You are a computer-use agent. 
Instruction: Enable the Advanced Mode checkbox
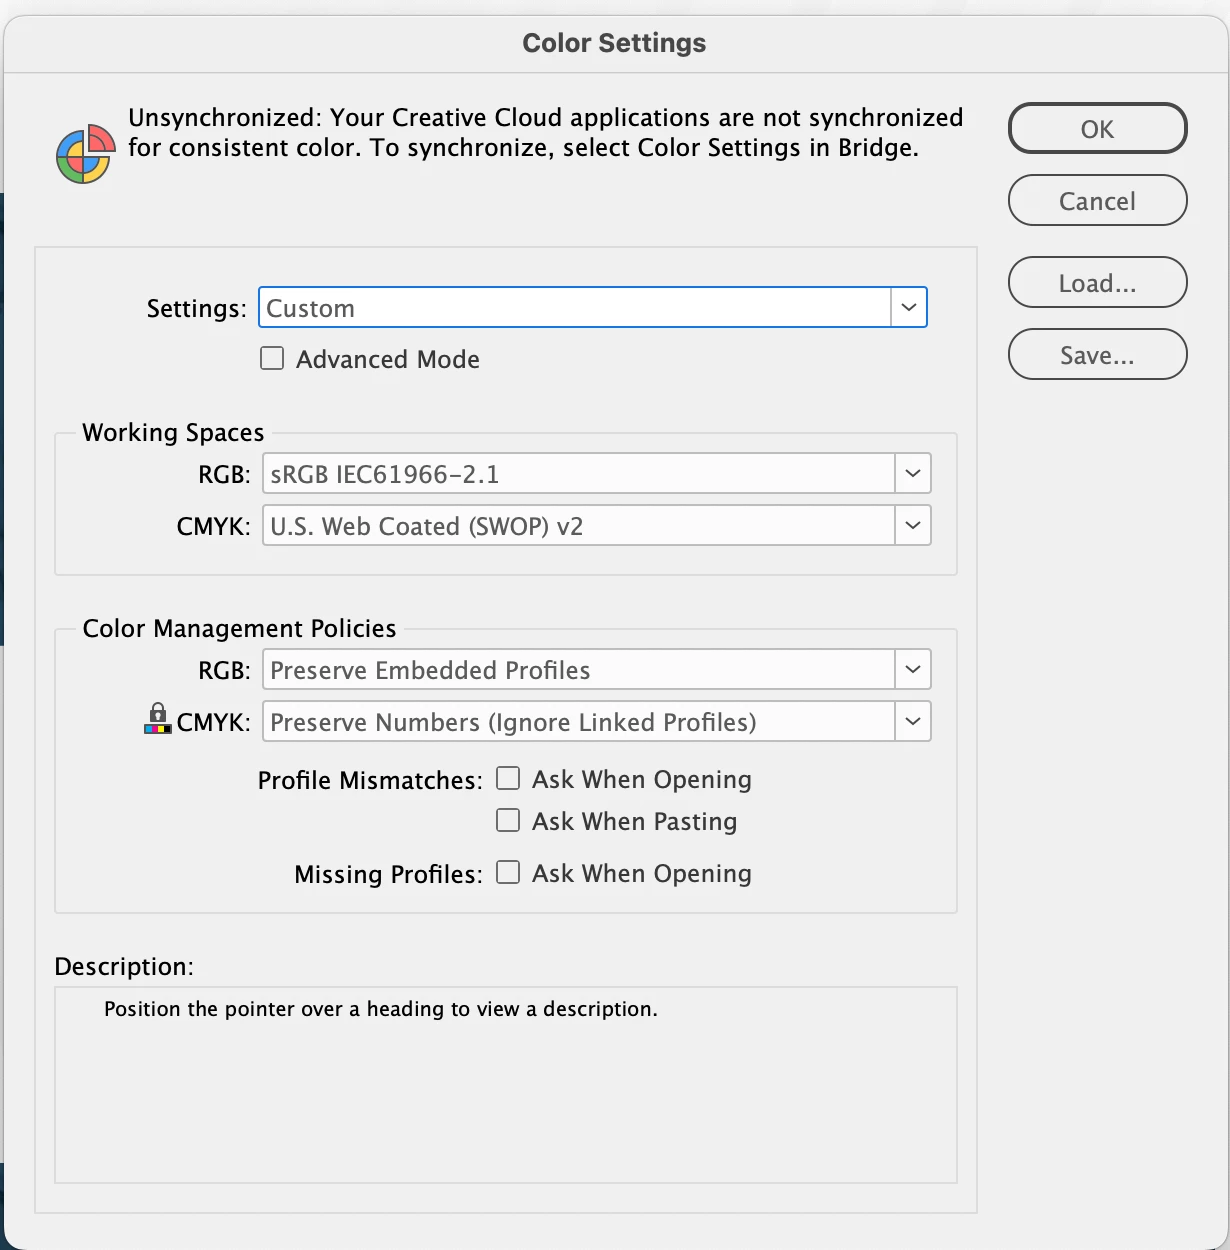click(272, 358)
